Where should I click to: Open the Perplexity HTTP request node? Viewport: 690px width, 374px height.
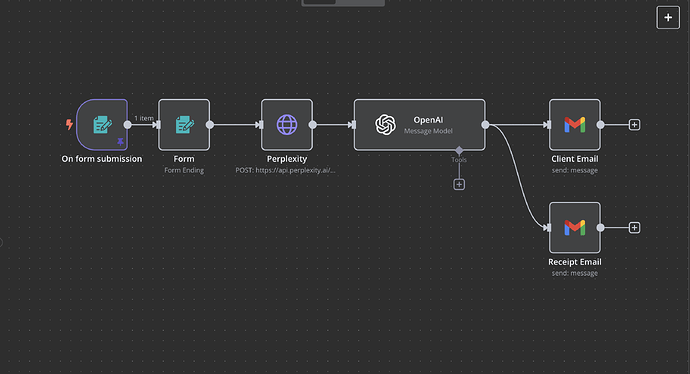tap(287, 125)
